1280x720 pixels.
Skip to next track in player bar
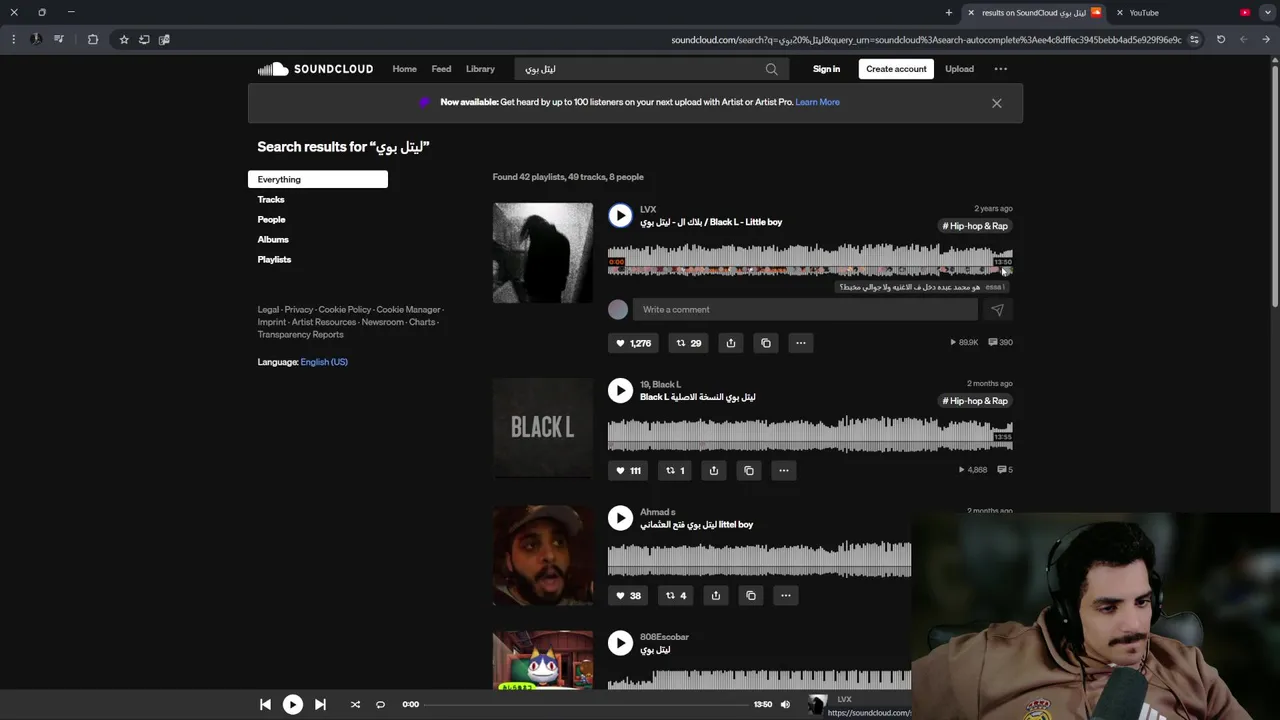320,704
